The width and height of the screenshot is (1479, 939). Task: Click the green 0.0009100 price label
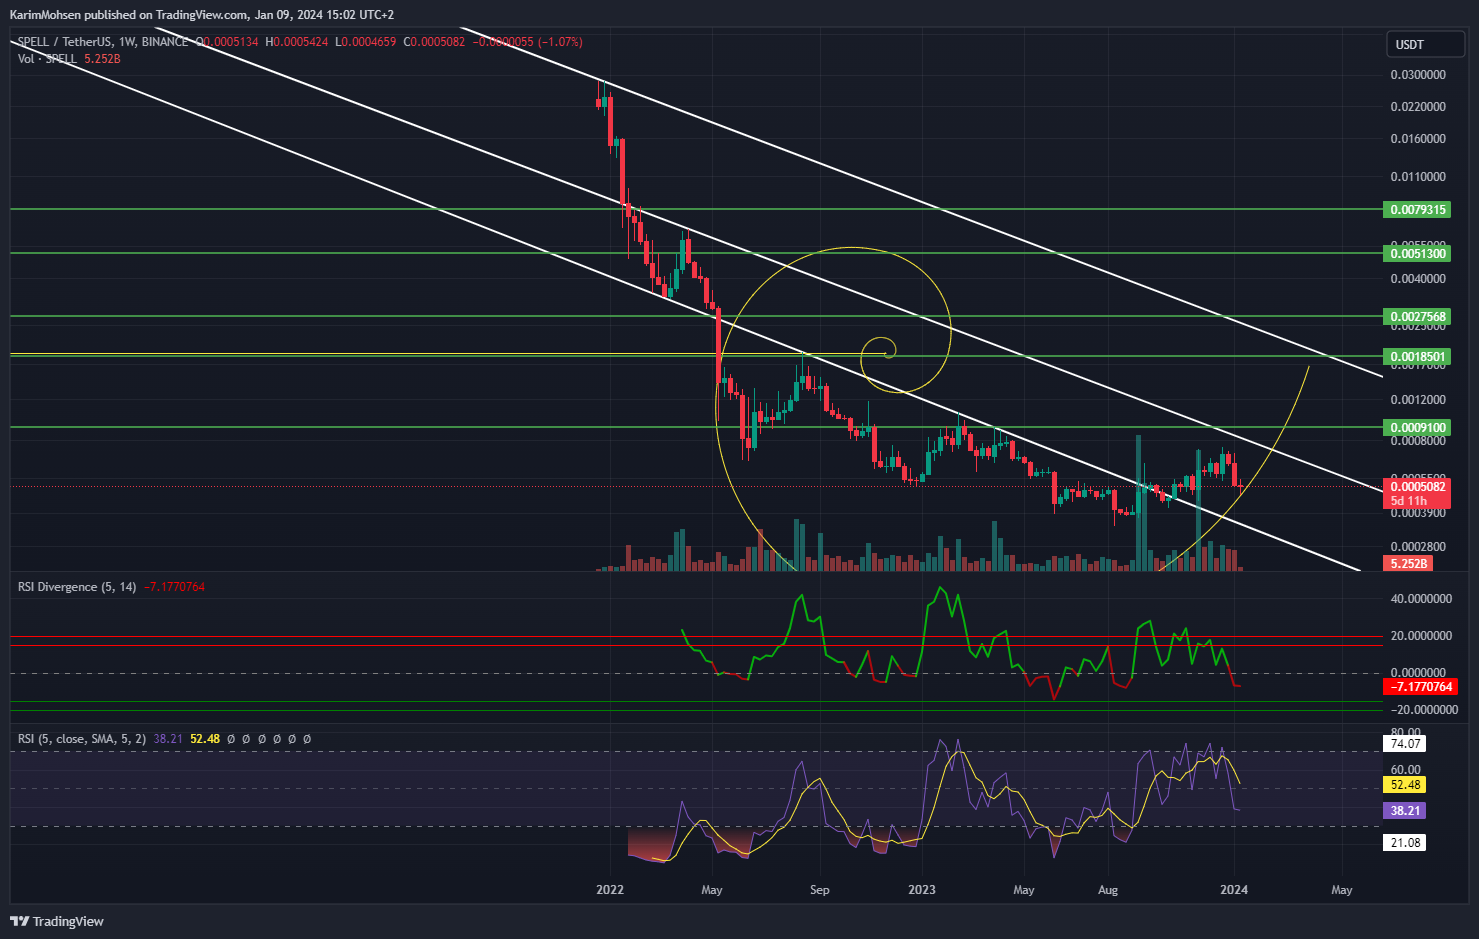(x=1416, y=427)
